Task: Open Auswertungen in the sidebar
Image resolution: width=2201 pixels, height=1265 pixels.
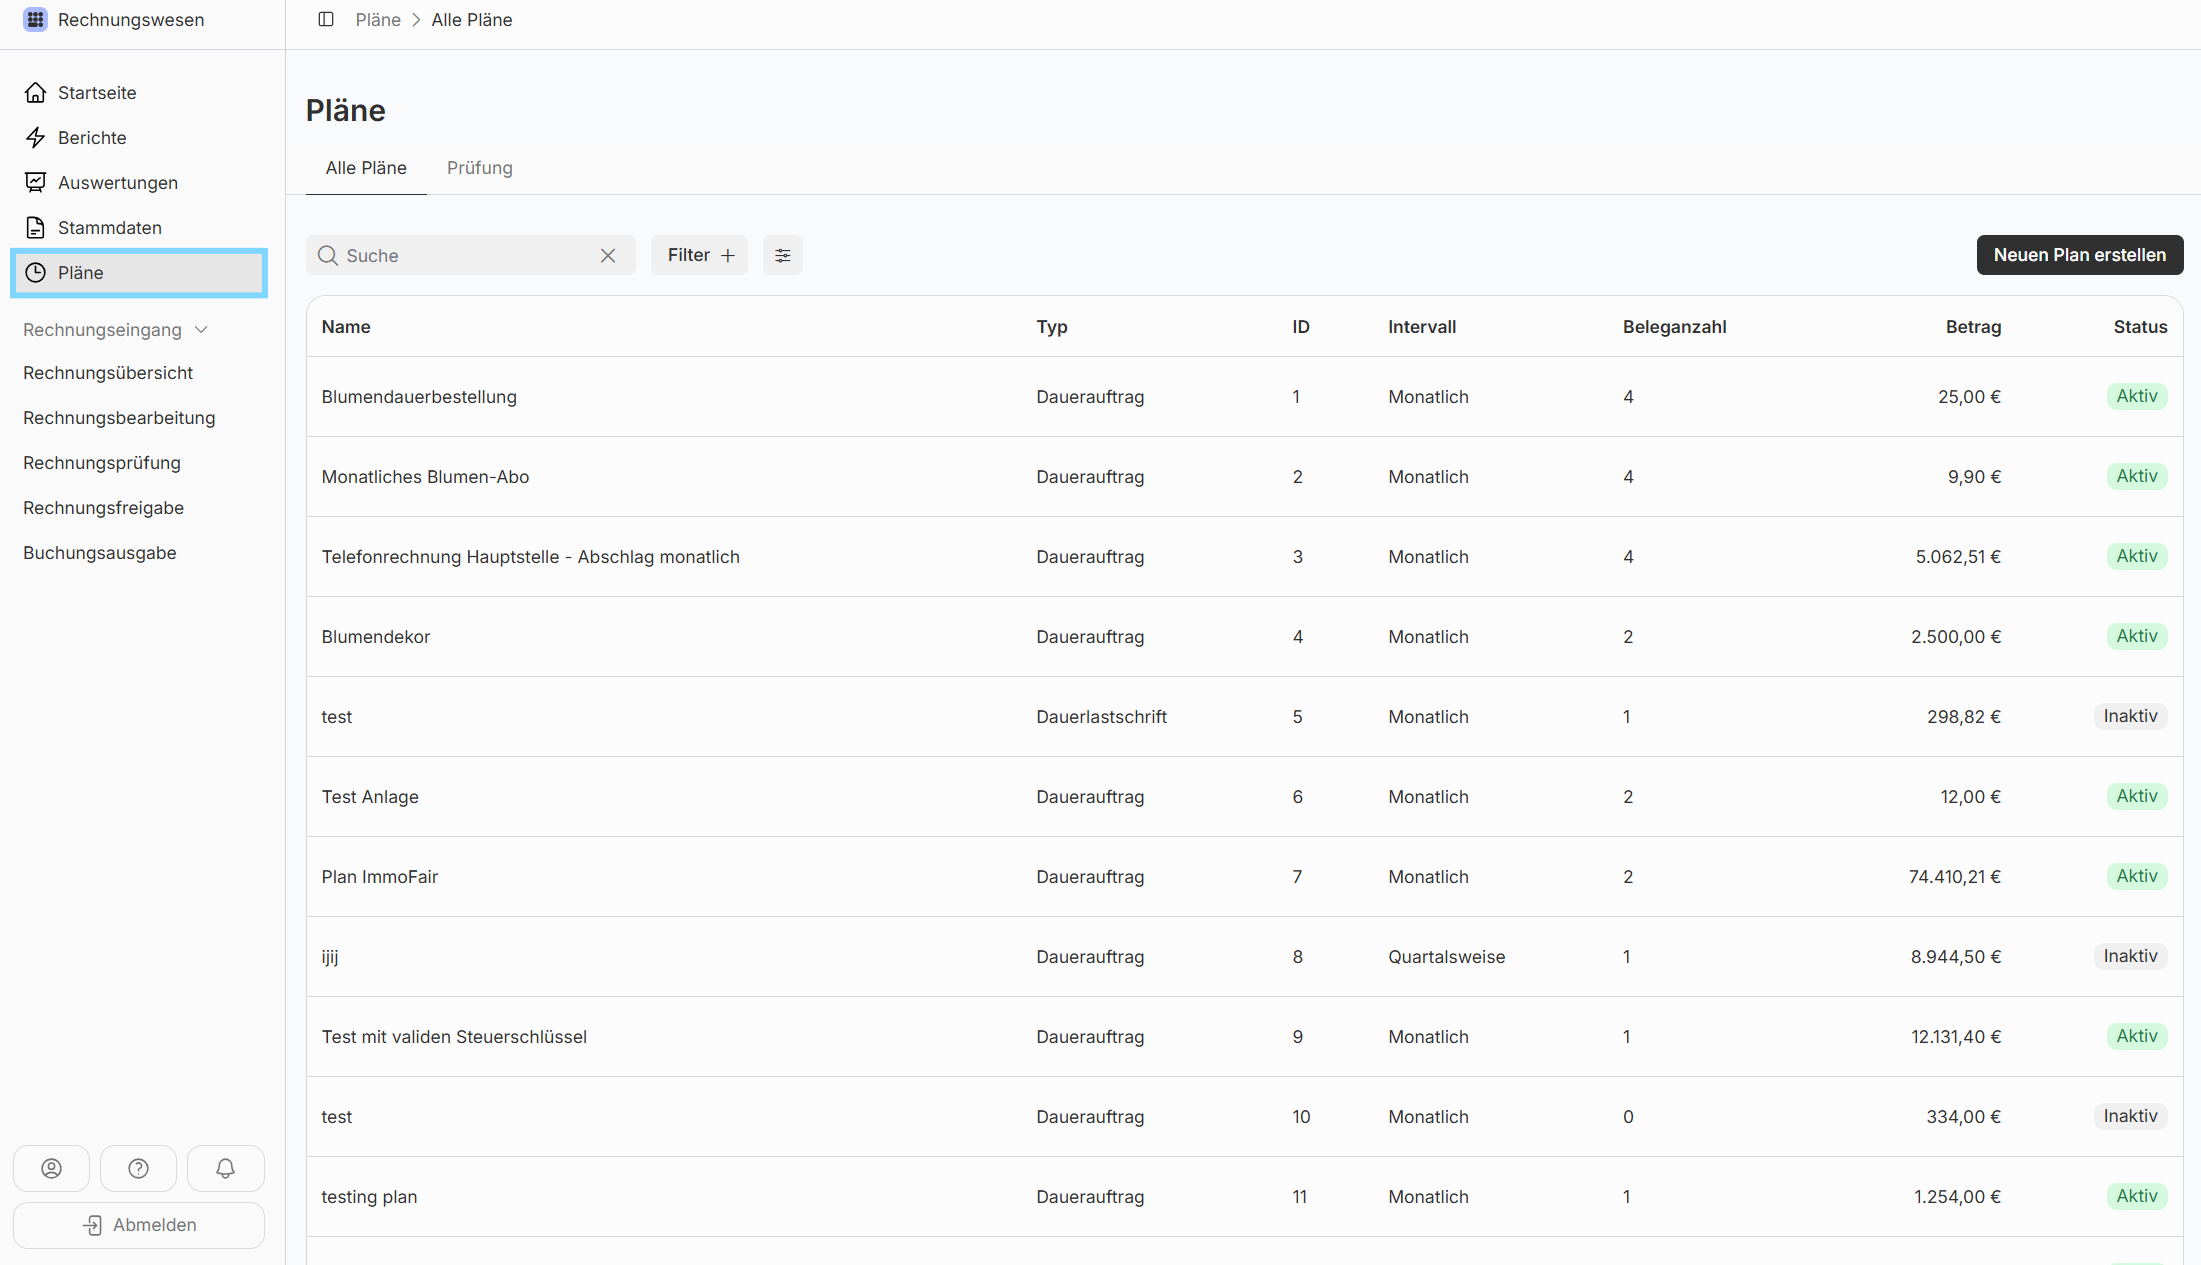Action: pos(118,183)
